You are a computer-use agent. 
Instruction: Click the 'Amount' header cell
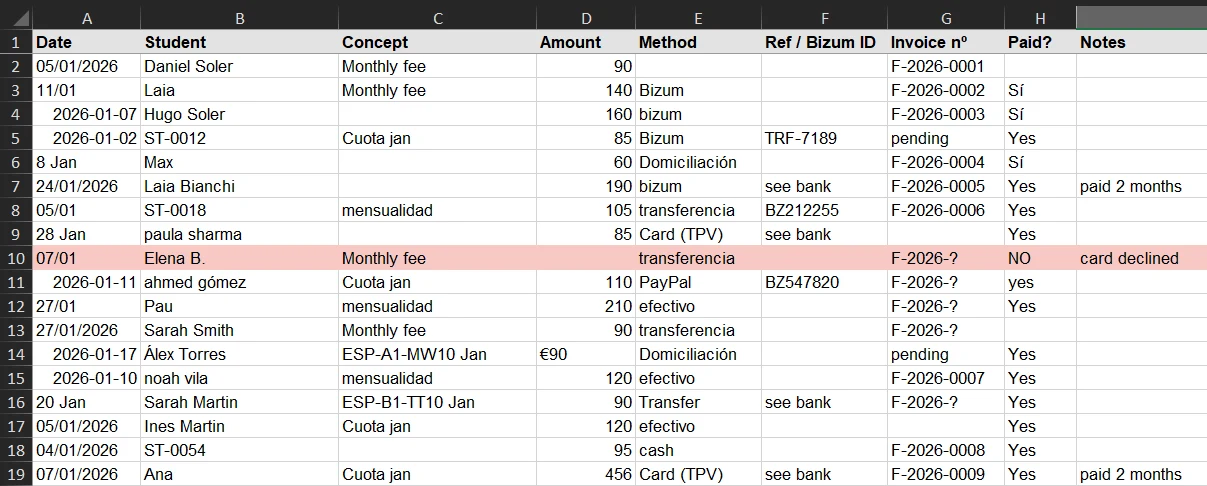[586, 42]
